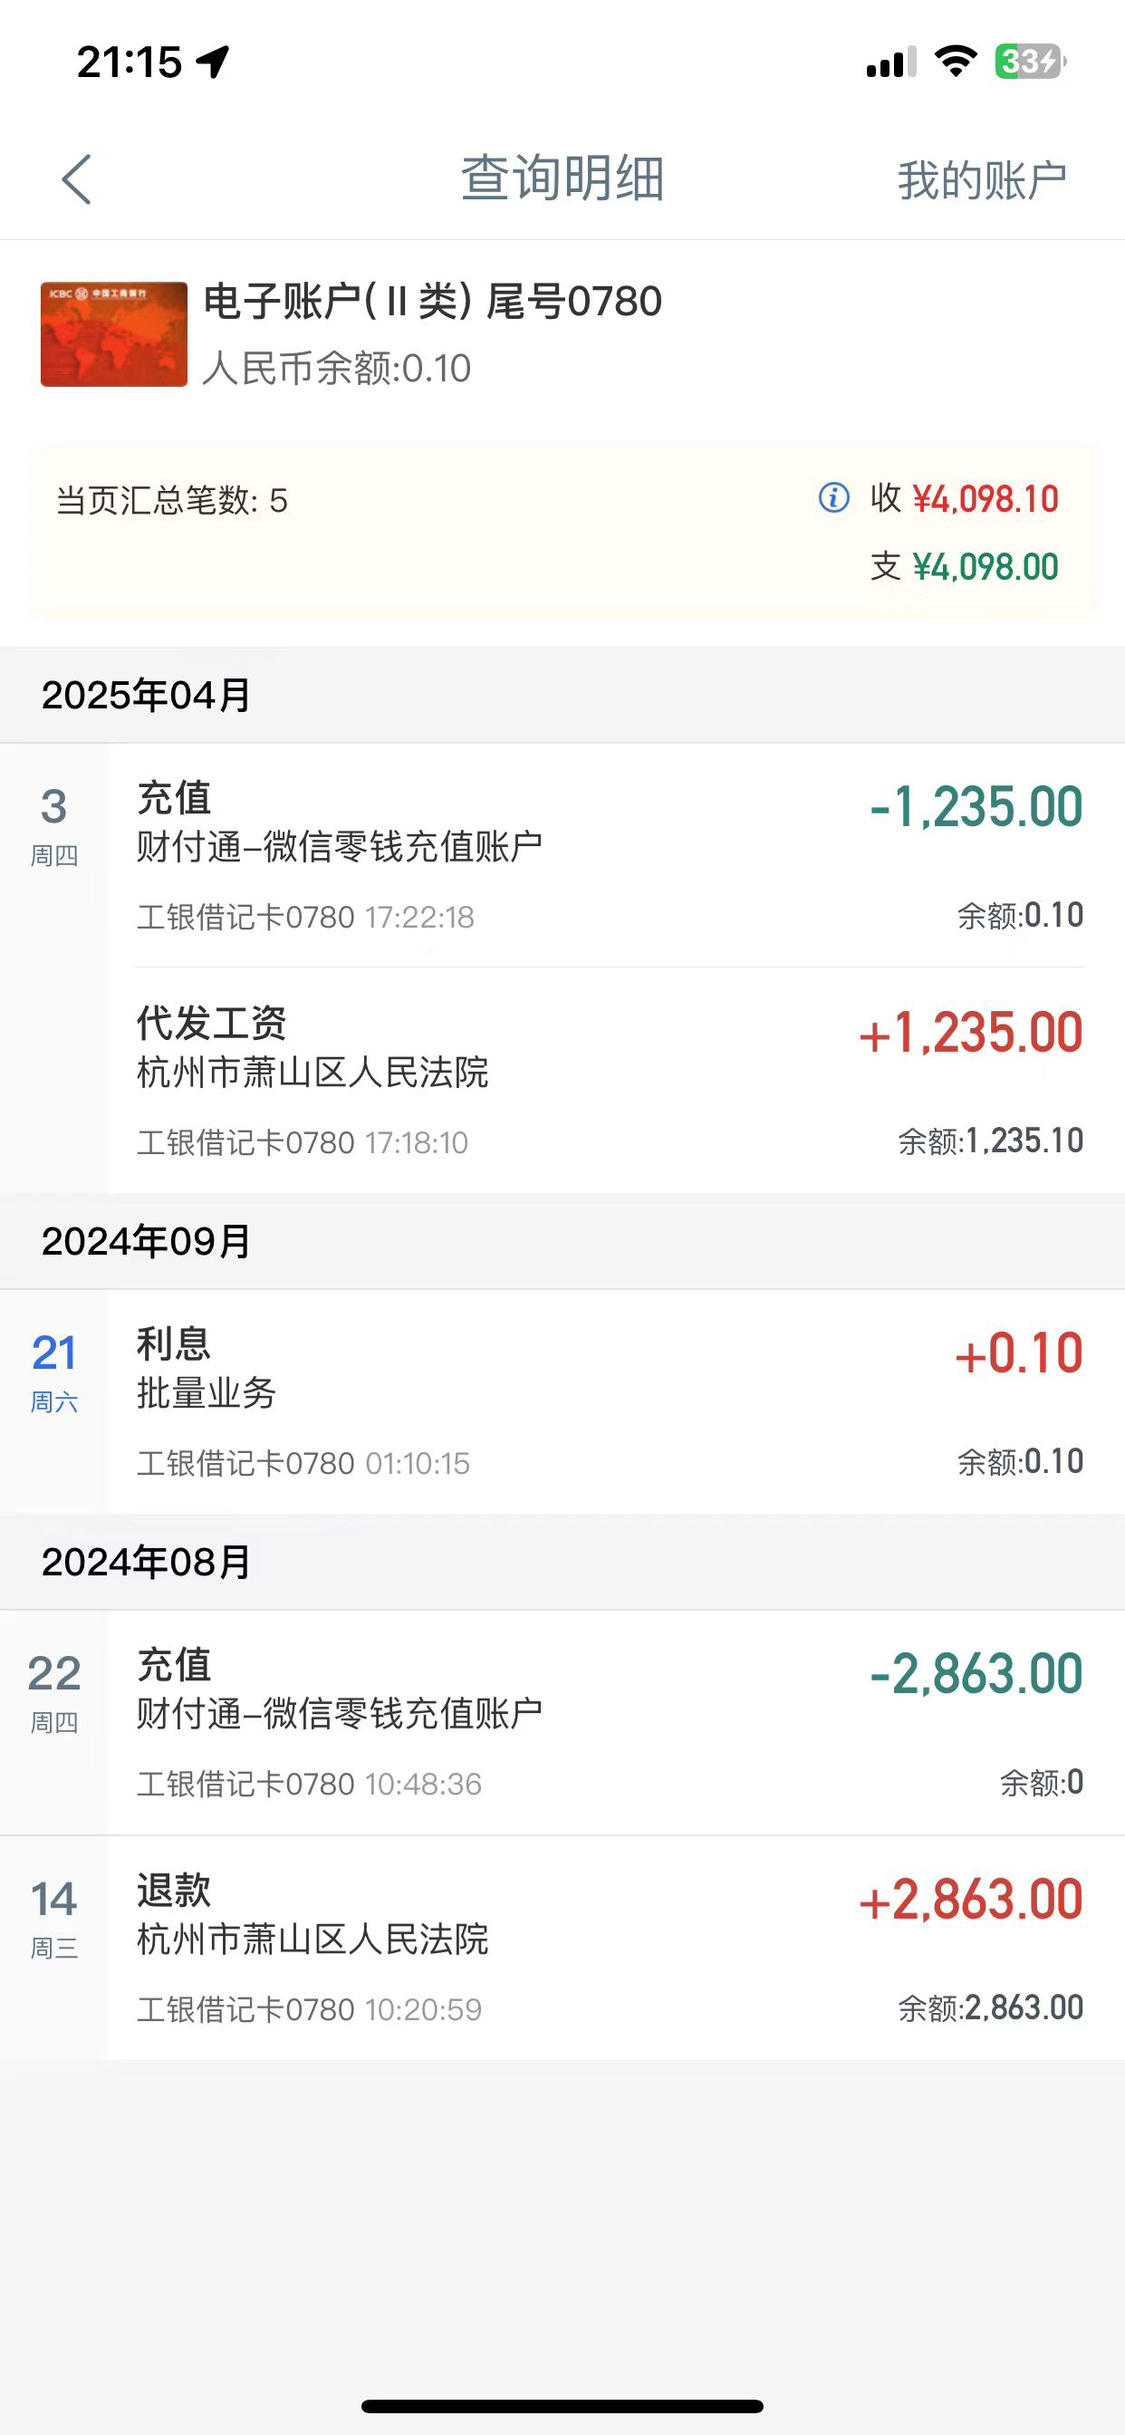This screenshot has width=1125, height=2435.
Task: Open 我的账户 link in header
Action: pyautogui.click(x=981, y=180)
